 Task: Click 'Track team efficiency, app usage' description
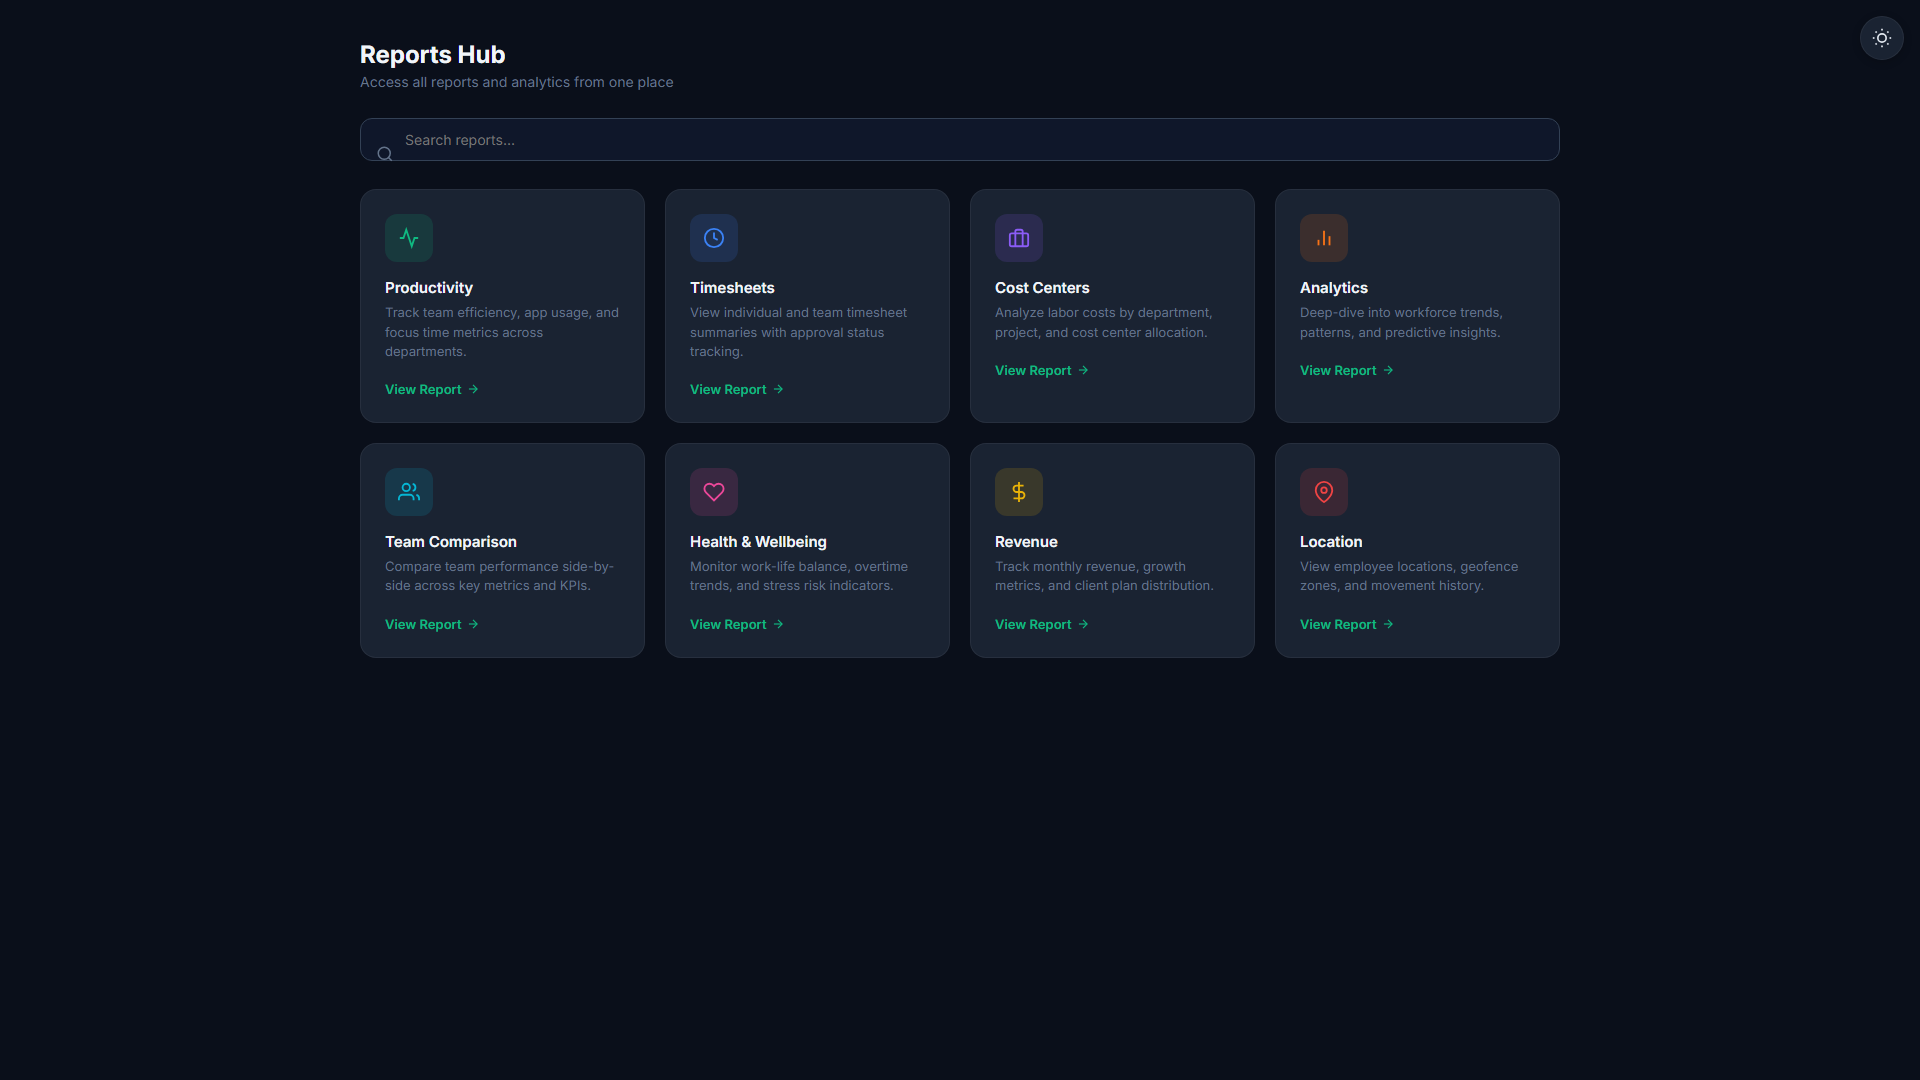click(x=502, y=332)
